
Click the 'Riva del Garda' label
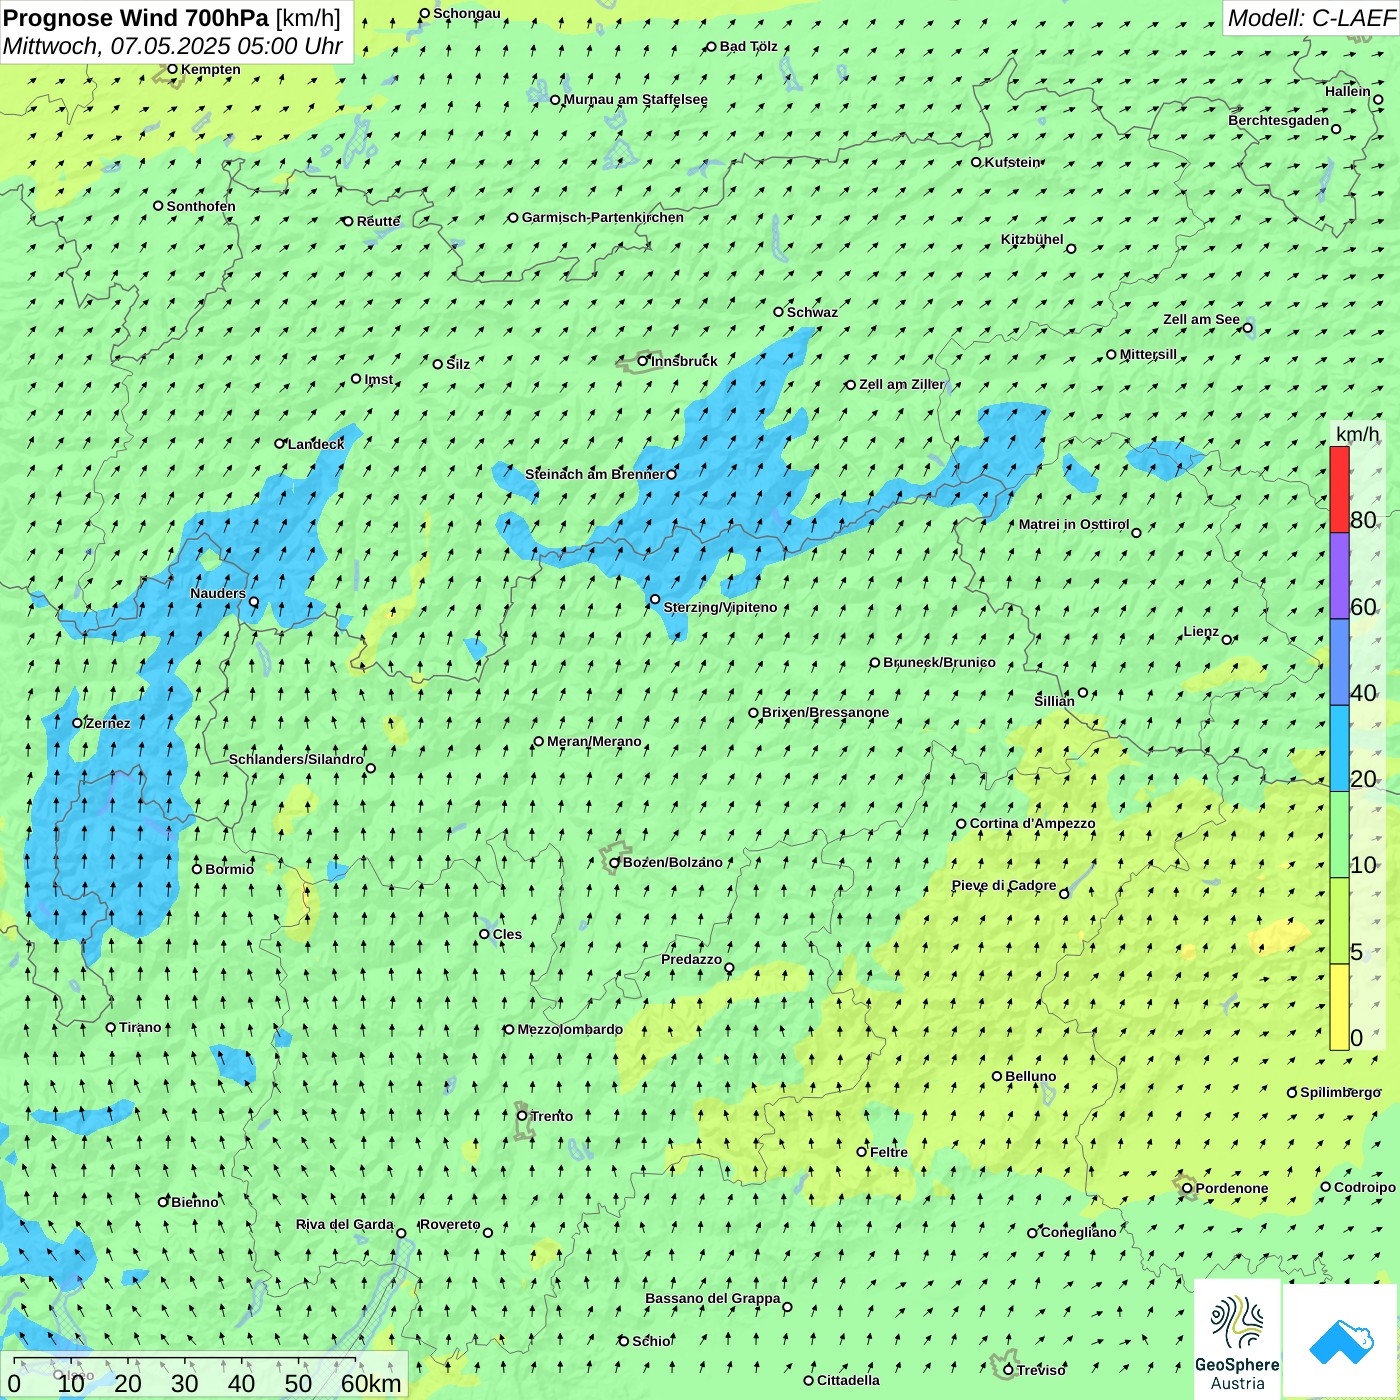(x=345, y=1224)
